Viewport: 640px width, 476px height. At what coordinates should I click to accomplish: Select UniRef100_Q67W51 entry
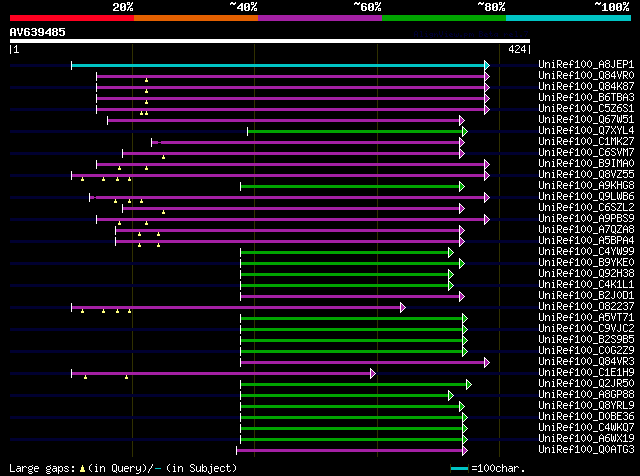[586, 119]
